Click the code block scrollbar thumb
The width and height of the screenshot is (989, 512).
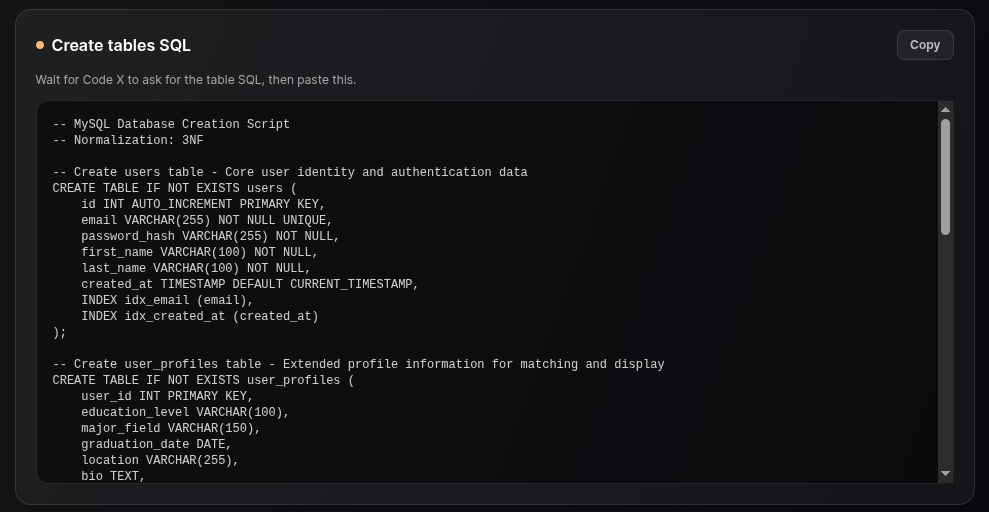(x=945, y=177)
